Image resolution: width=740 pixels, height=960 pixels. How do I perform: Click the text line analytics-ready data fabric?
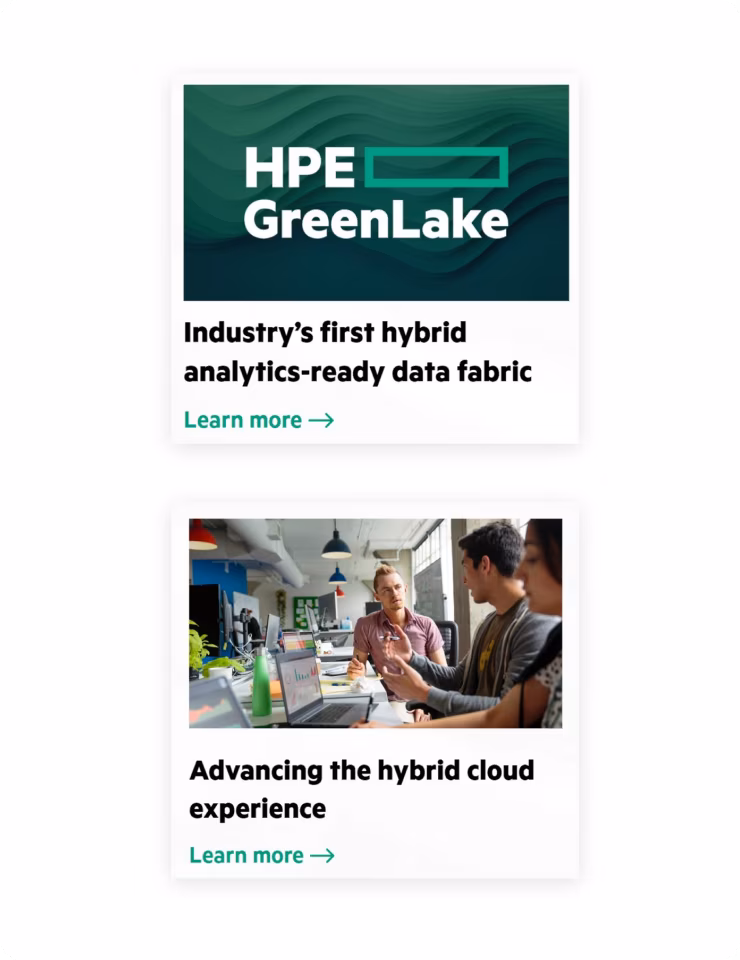pos(357,372)
